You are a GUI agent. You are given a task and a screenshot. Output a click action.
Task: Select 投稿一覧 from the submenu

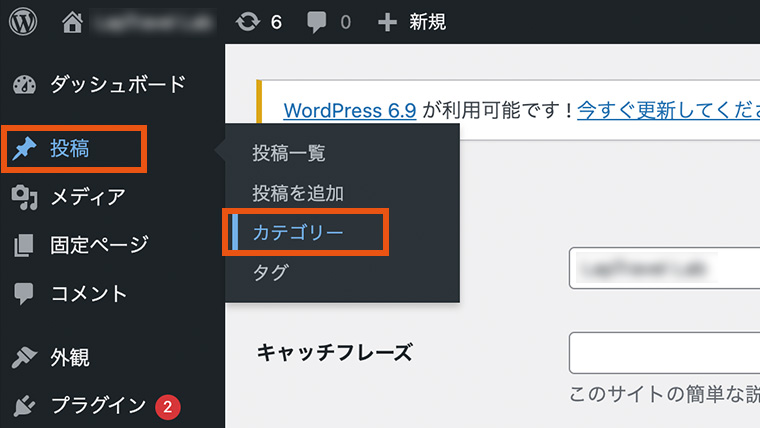[289, 153]
